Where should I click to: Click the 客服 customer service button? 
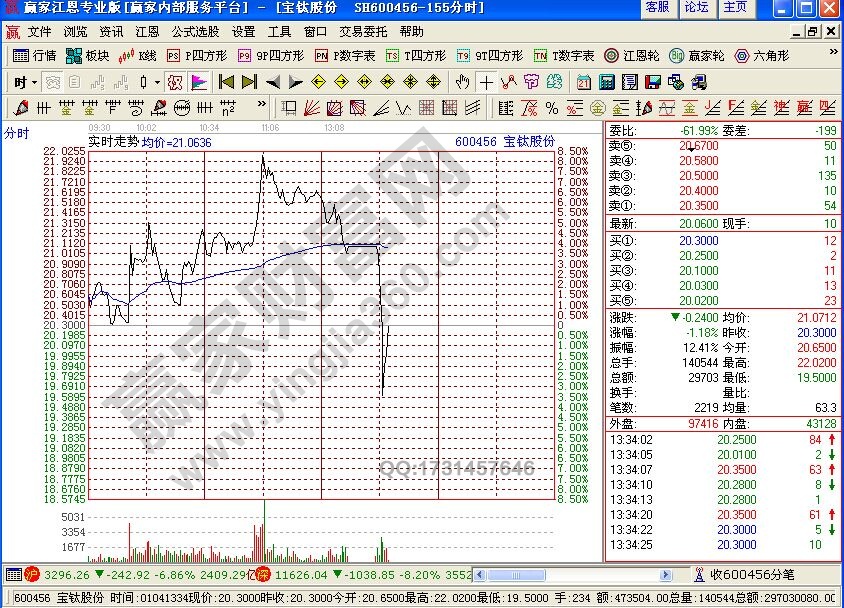[x=657, y=7]
